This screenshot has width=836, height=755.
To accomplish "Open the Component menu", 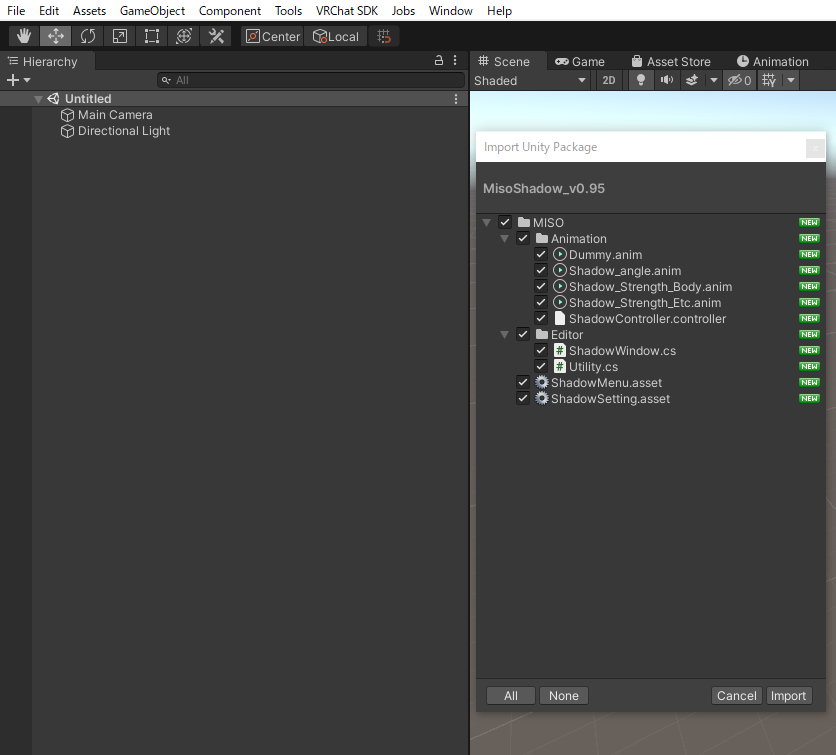I will (x=230, y=11).
